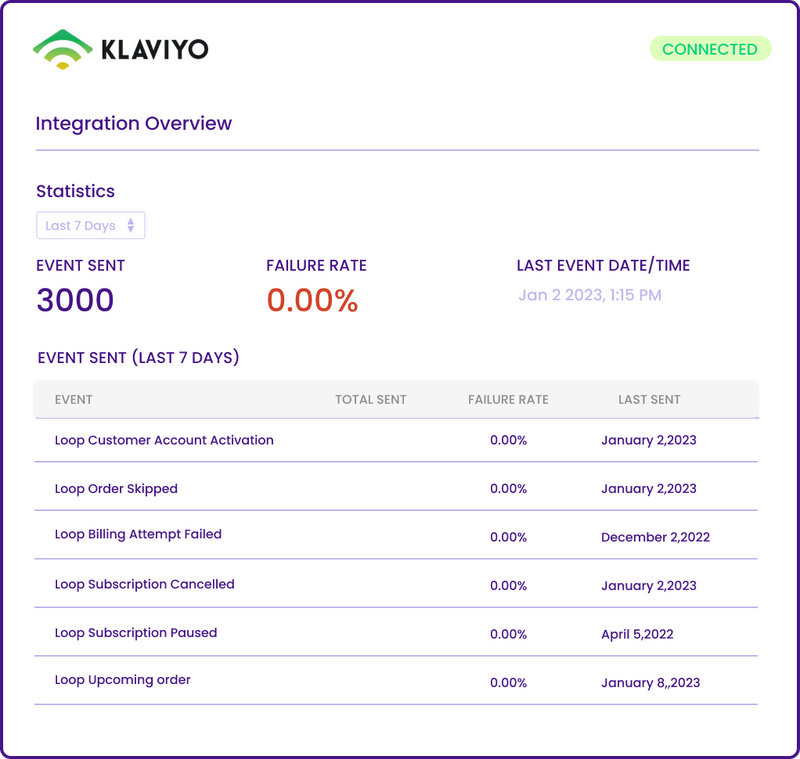Click last sent date for Loop Order Skipped
The width and height of the screenshot is (800, 759).
pyautogui.click(x=649, y=489)
